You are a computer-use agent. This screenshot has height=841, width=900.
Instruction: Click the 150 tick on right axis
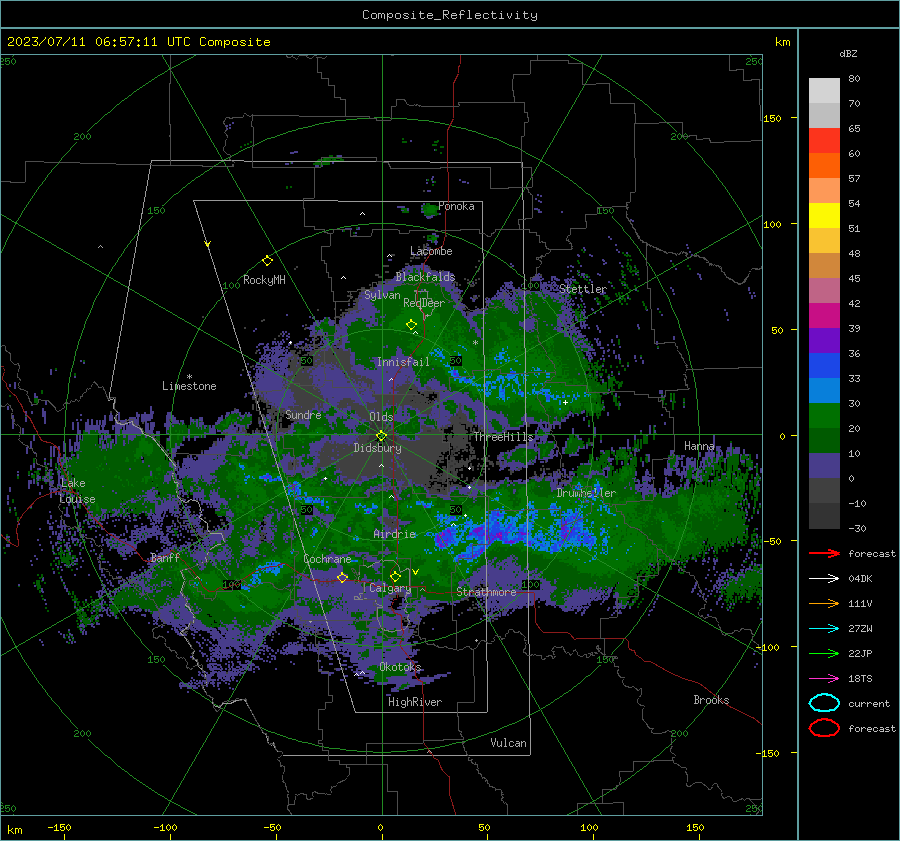pos(772,118)
